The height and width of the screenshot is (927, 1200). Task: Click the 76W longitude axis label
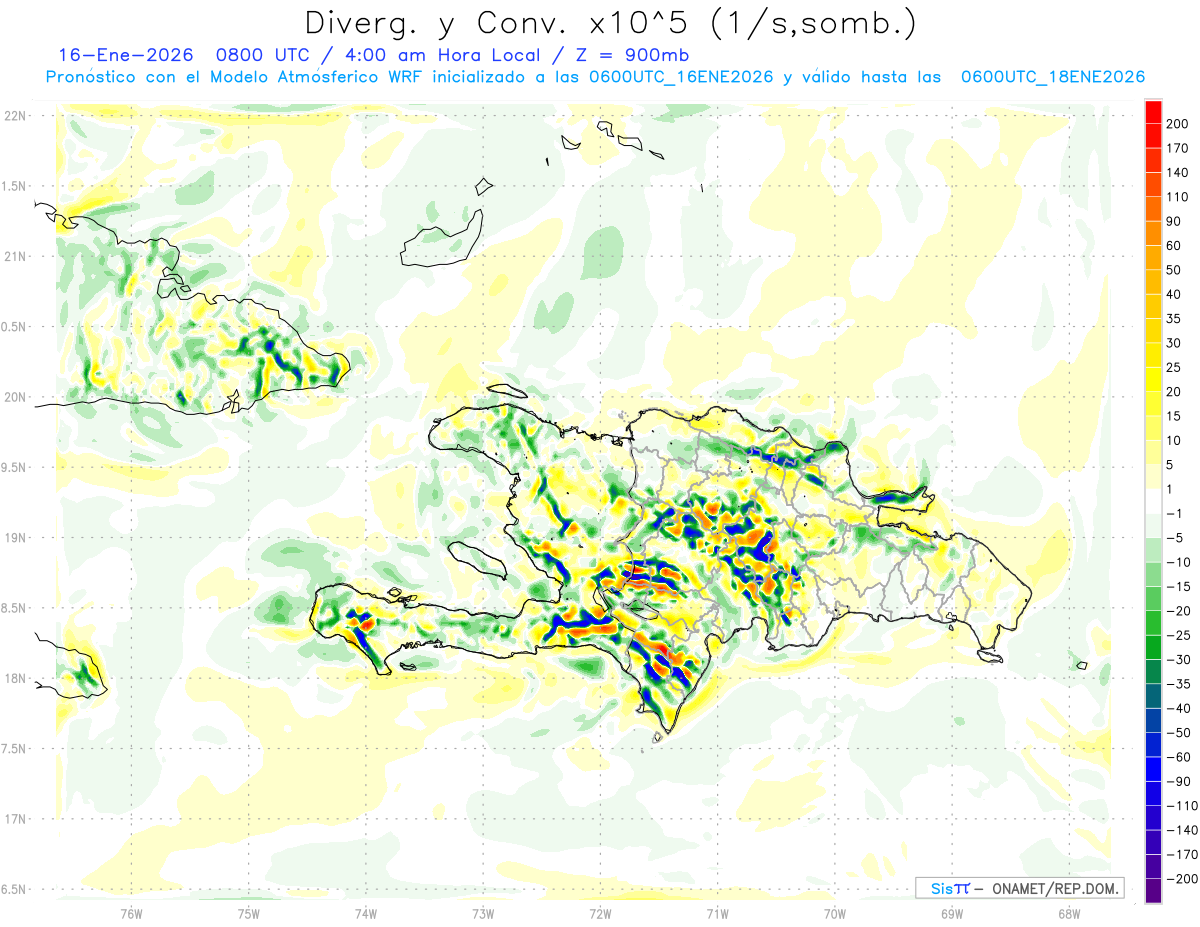click(x=131, y=913)
